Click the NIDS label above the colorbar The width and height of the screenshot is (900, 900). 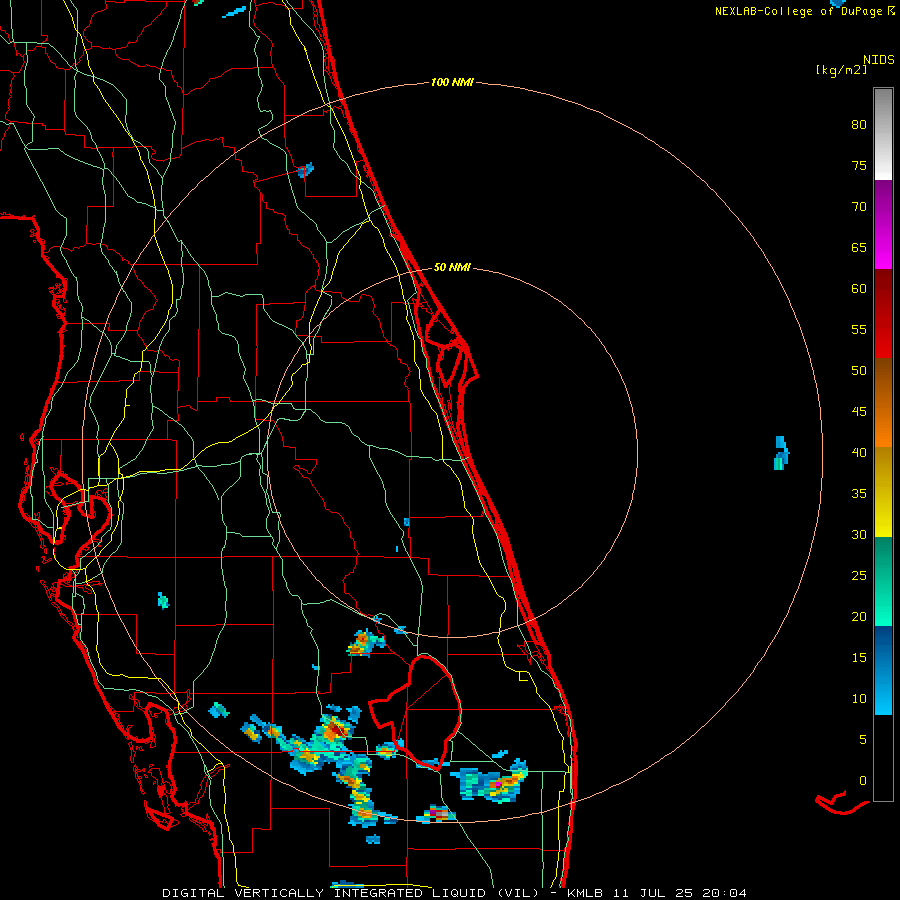[x=878, y=60]
